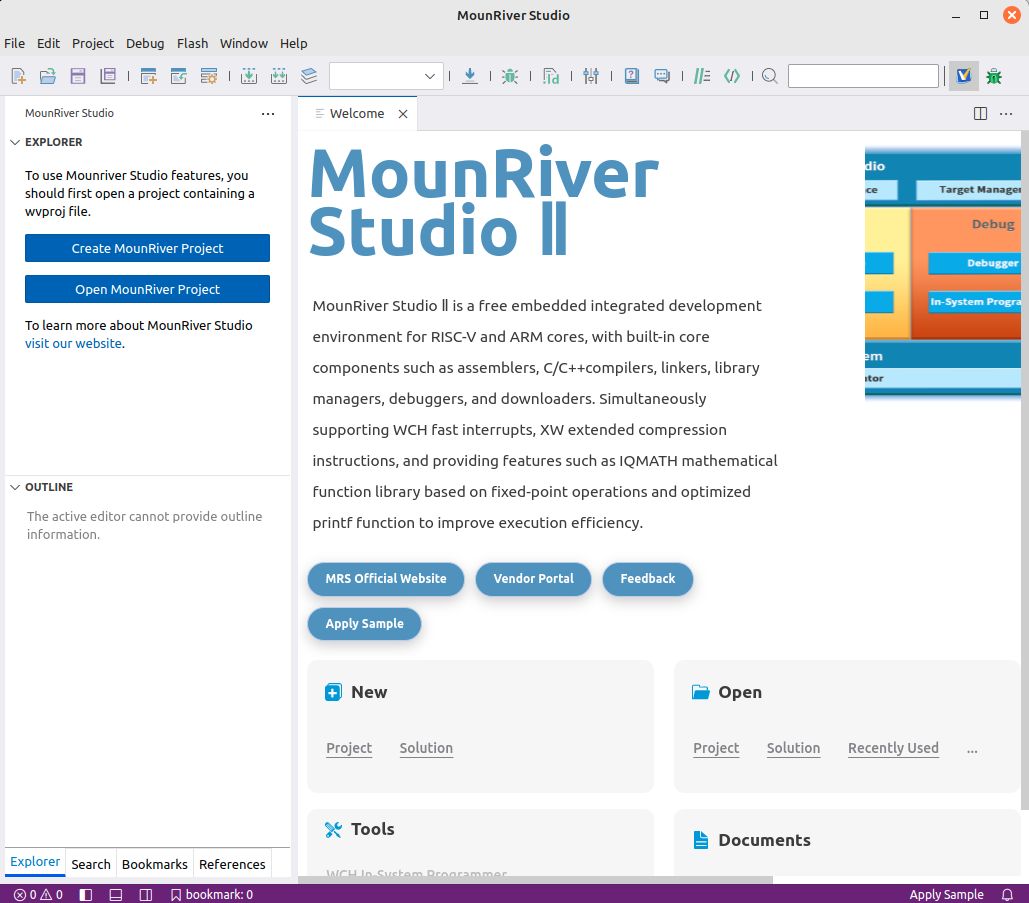The height and width of the screenshot is (903, 1029).
Task: Open the Project menu
Action: 93,43
